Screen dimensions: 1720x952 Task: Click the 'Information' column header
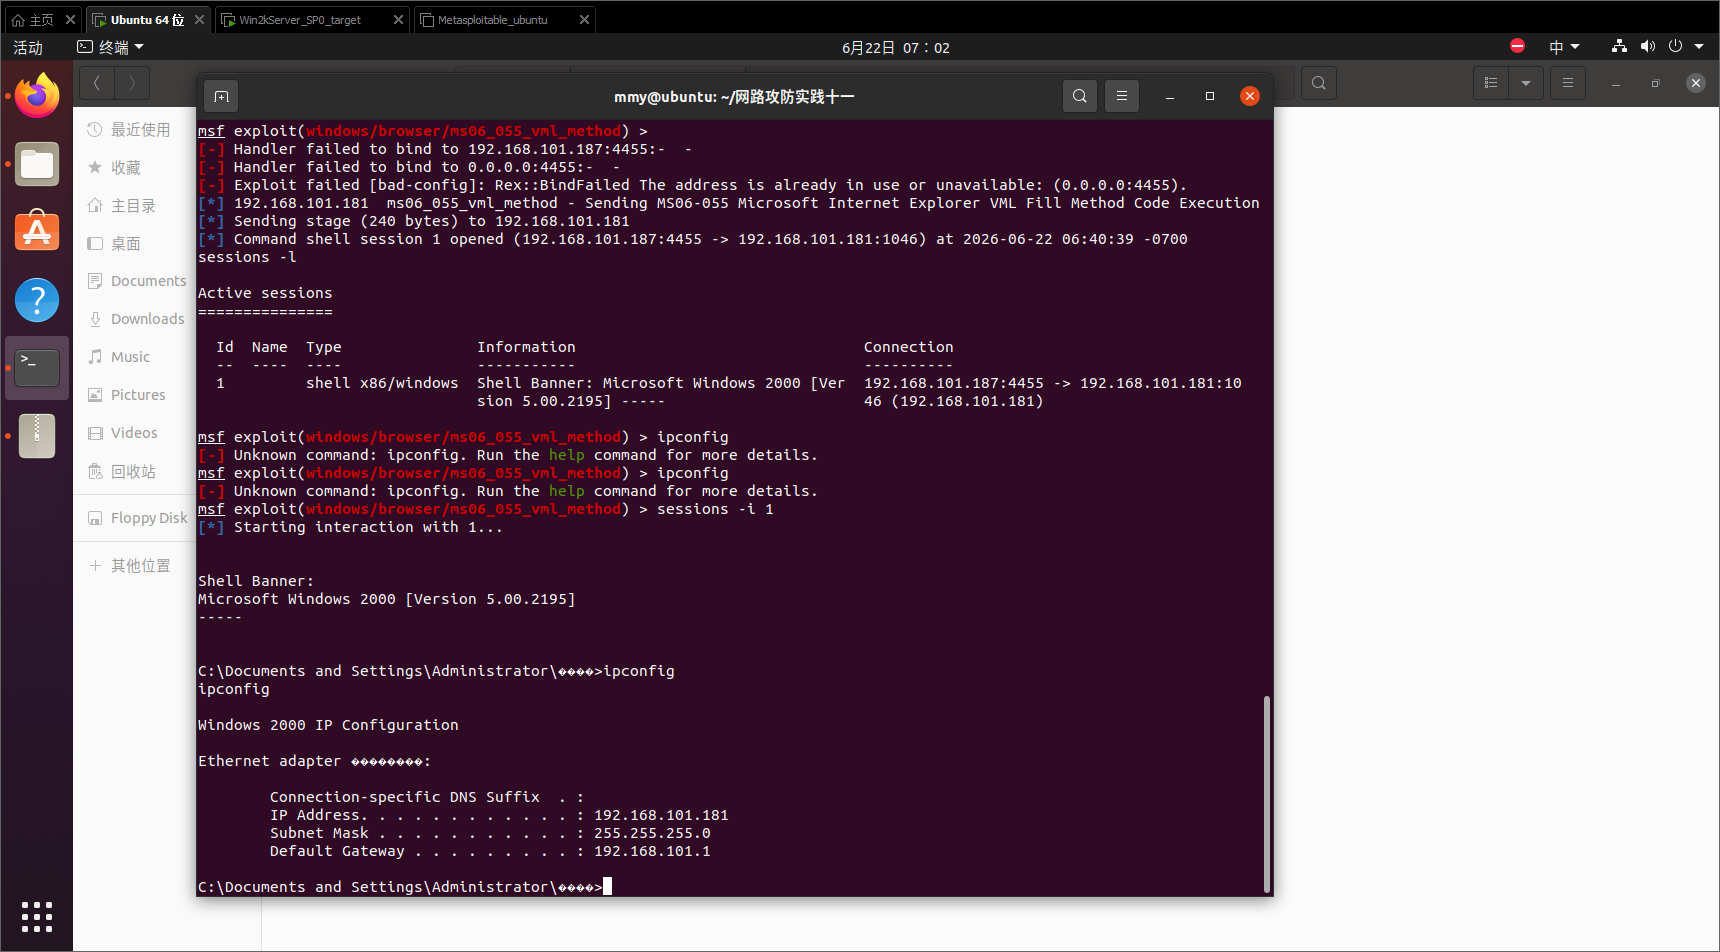tap(526, 347)
